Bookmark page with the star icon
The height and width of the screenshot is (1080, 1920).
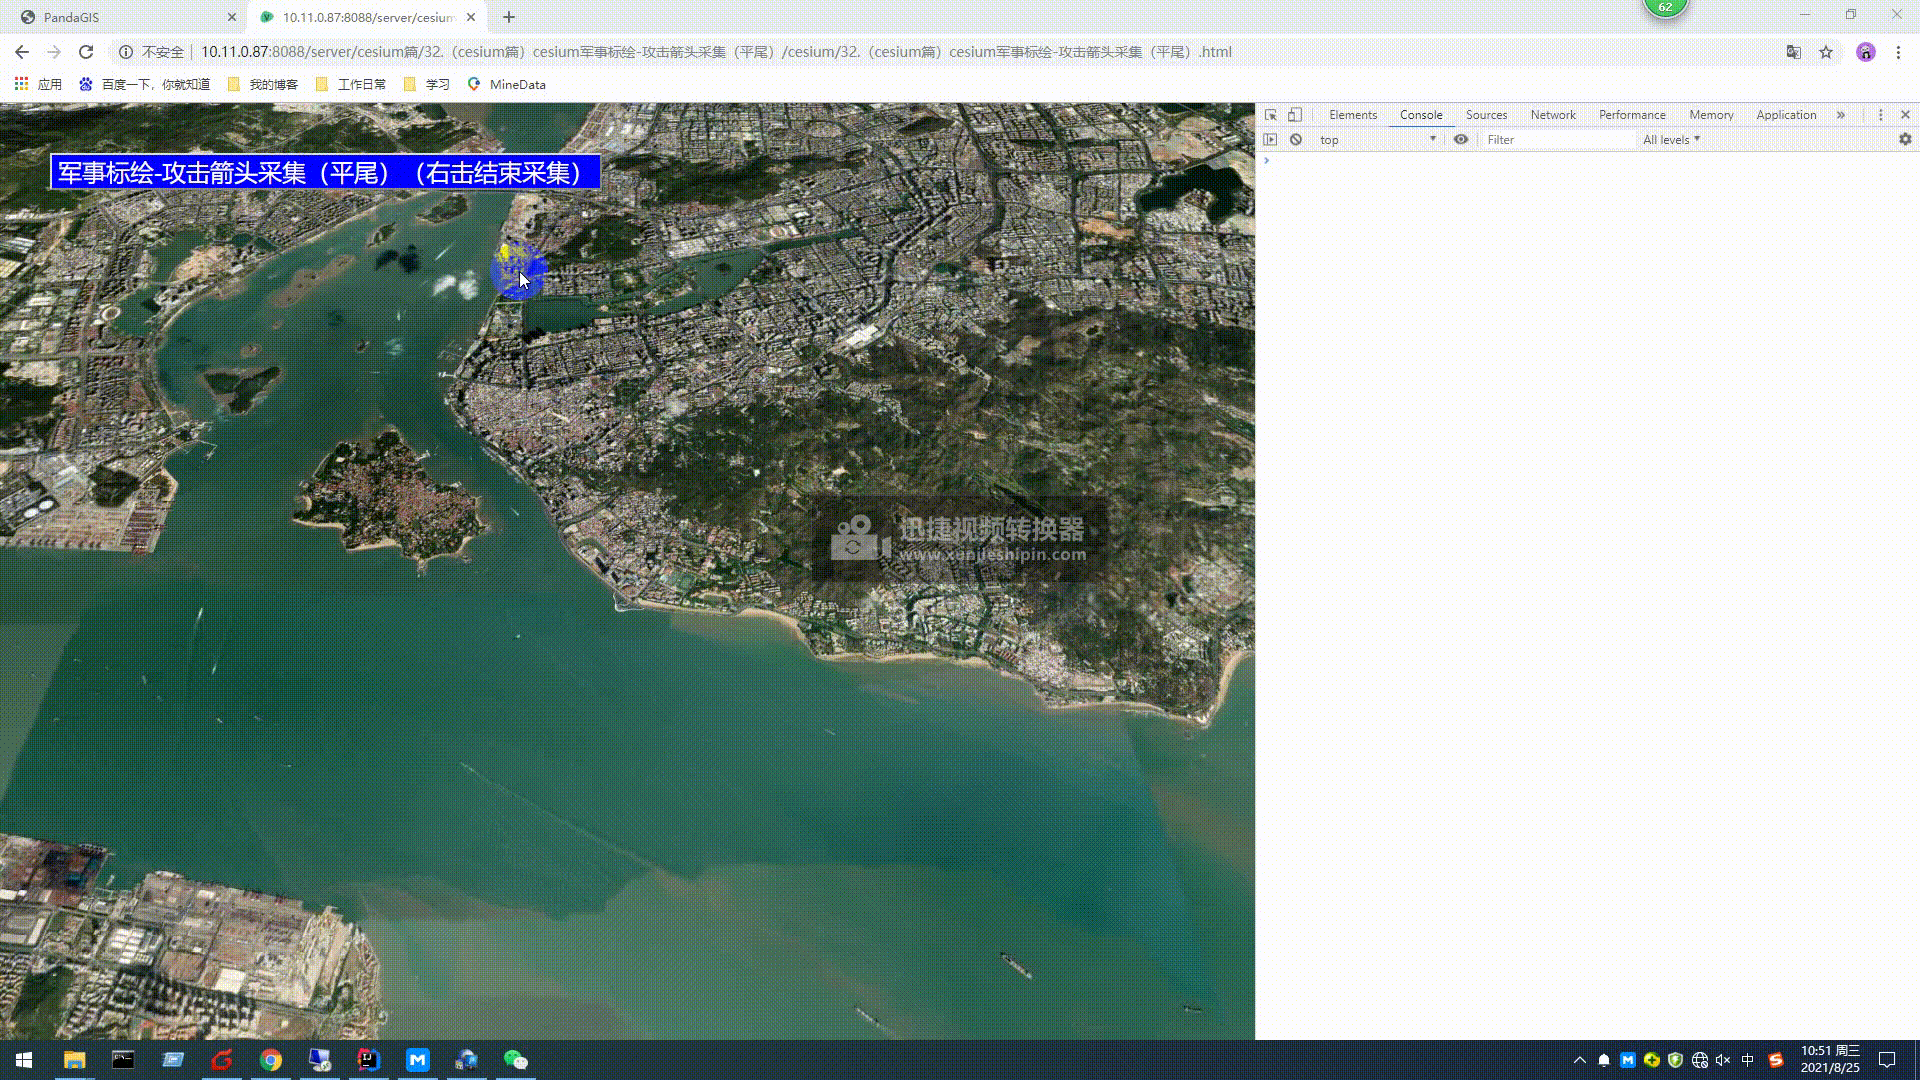point(1826,52)
